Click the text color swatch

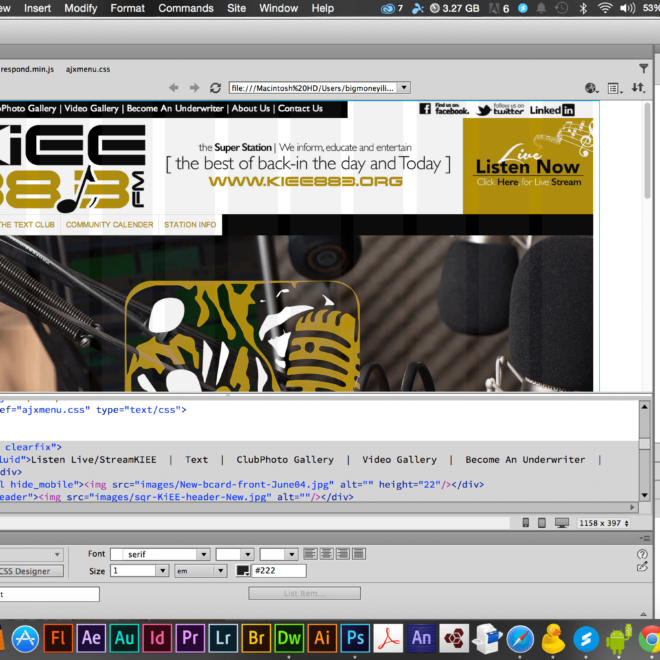pos(243,571)
